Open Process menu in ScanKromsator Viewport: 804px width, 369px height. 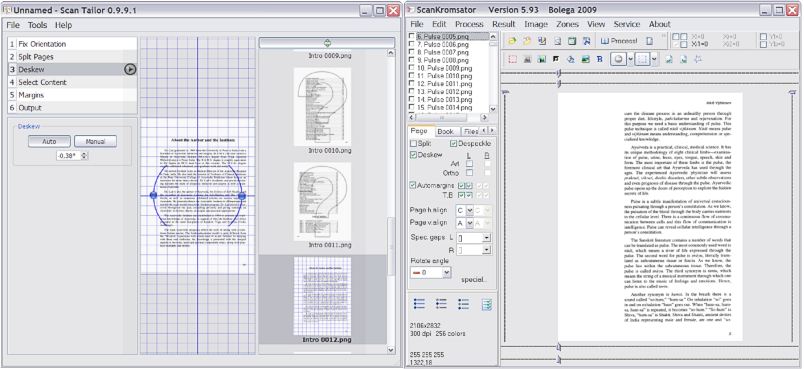[x=469, y=24]
